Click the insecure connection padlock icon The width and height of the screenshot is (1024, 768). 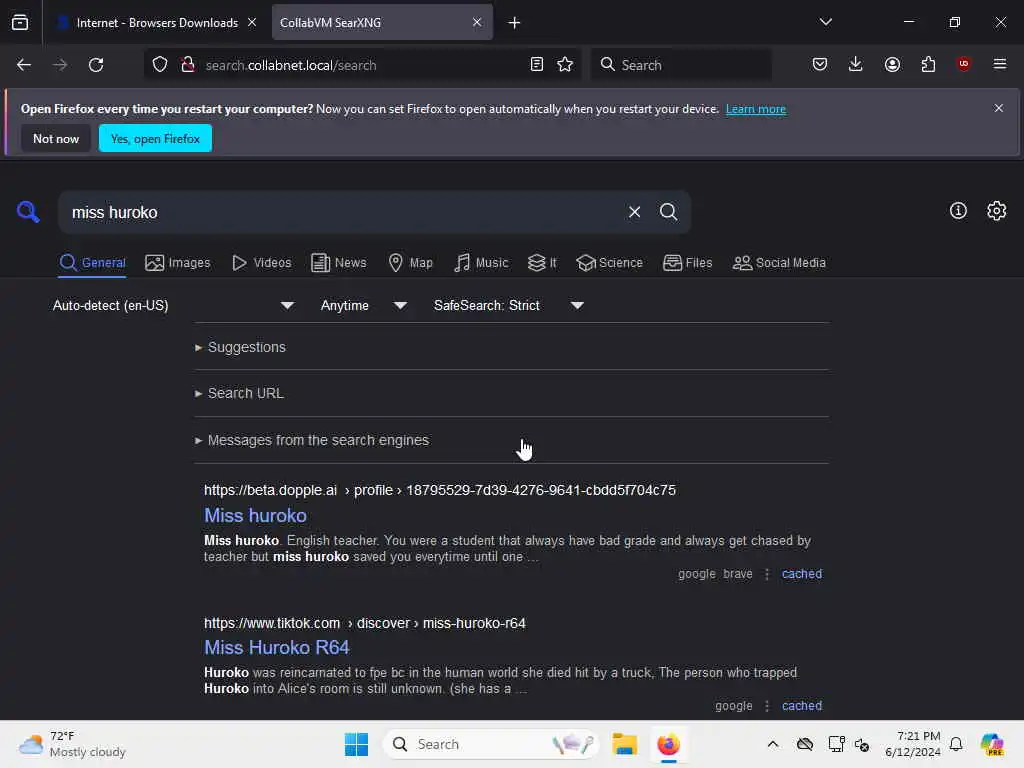[x=188, y=65]
